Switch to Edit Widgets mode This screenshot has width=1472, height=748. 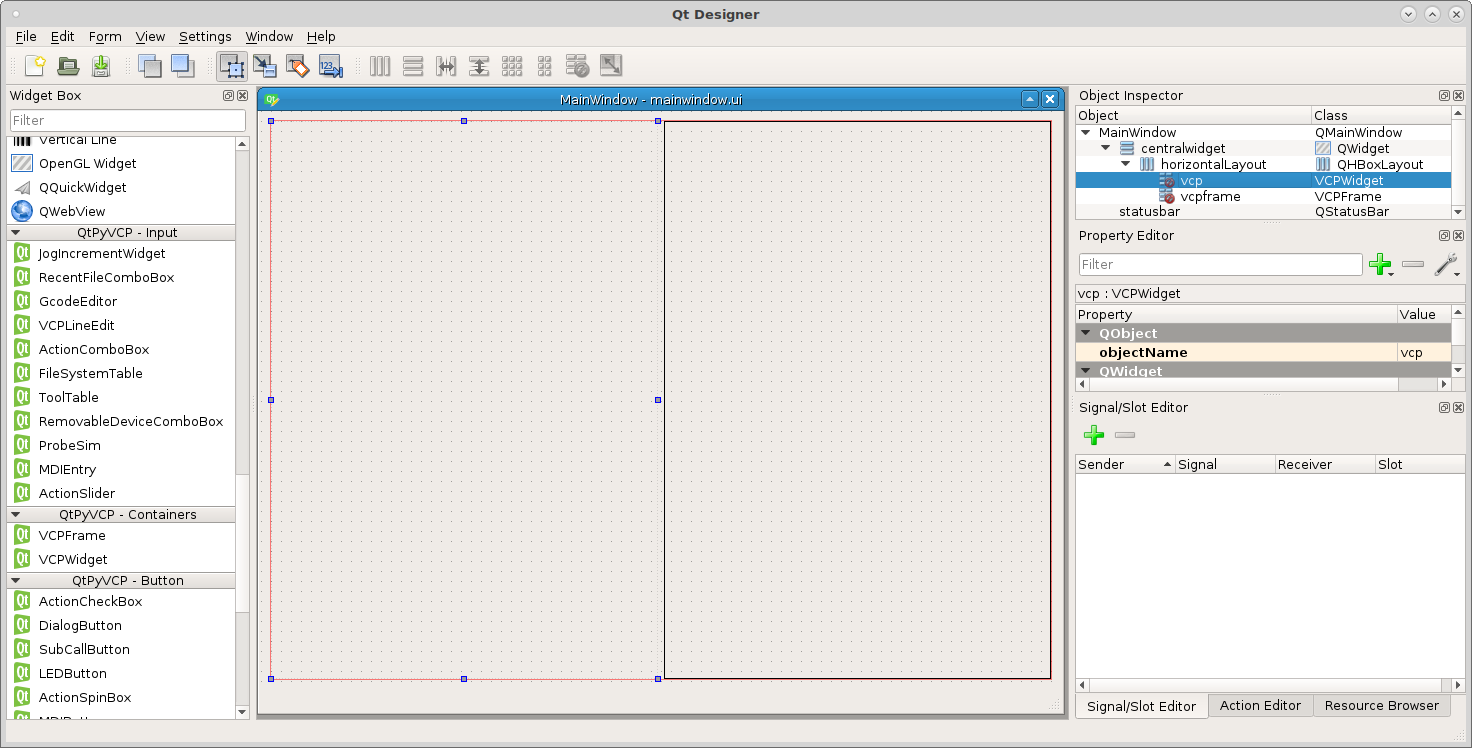click(232, 66)
